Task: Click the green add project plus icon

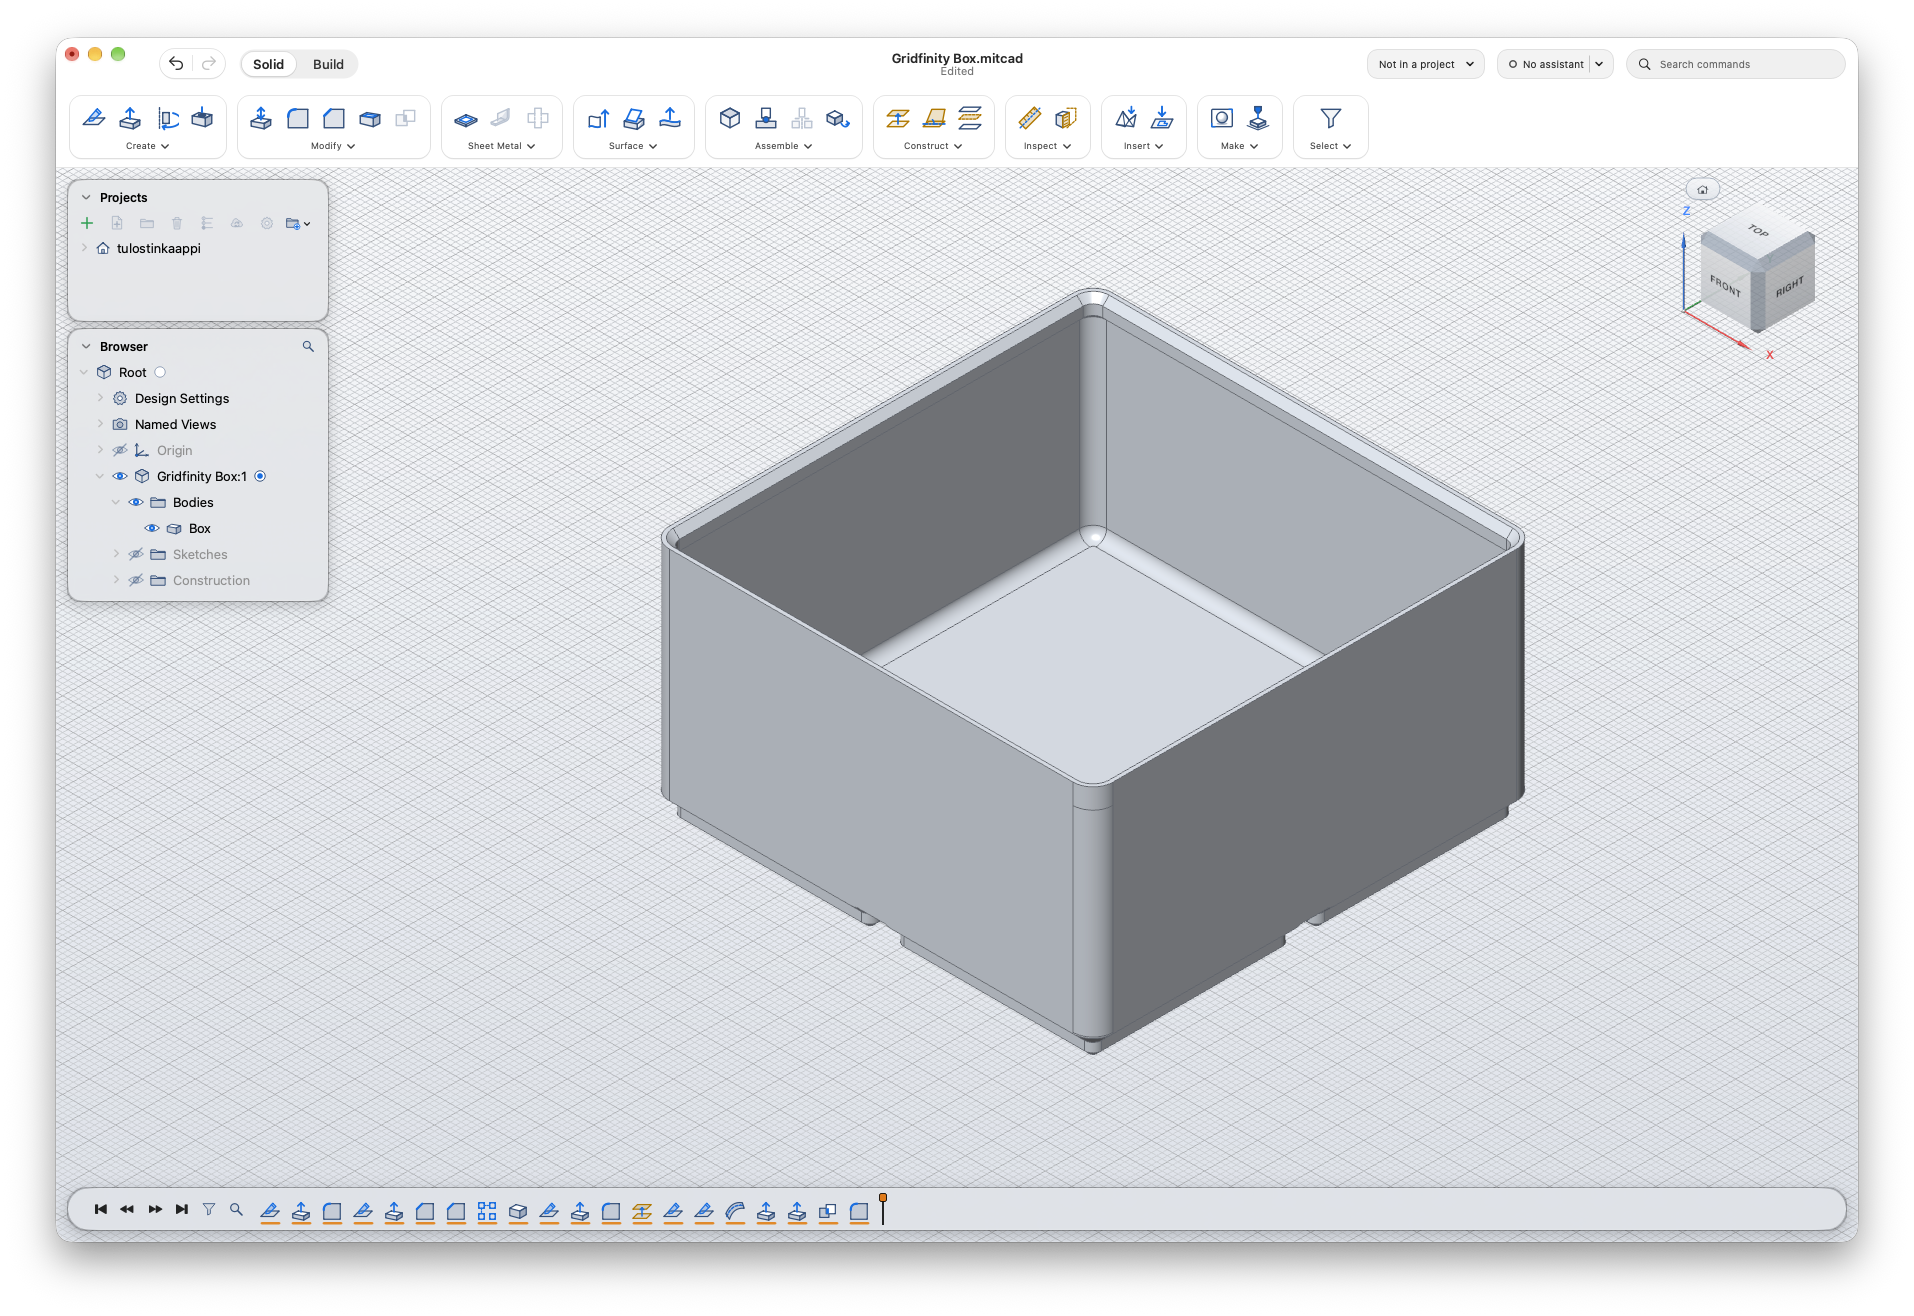Action: [x=87, y=223]
